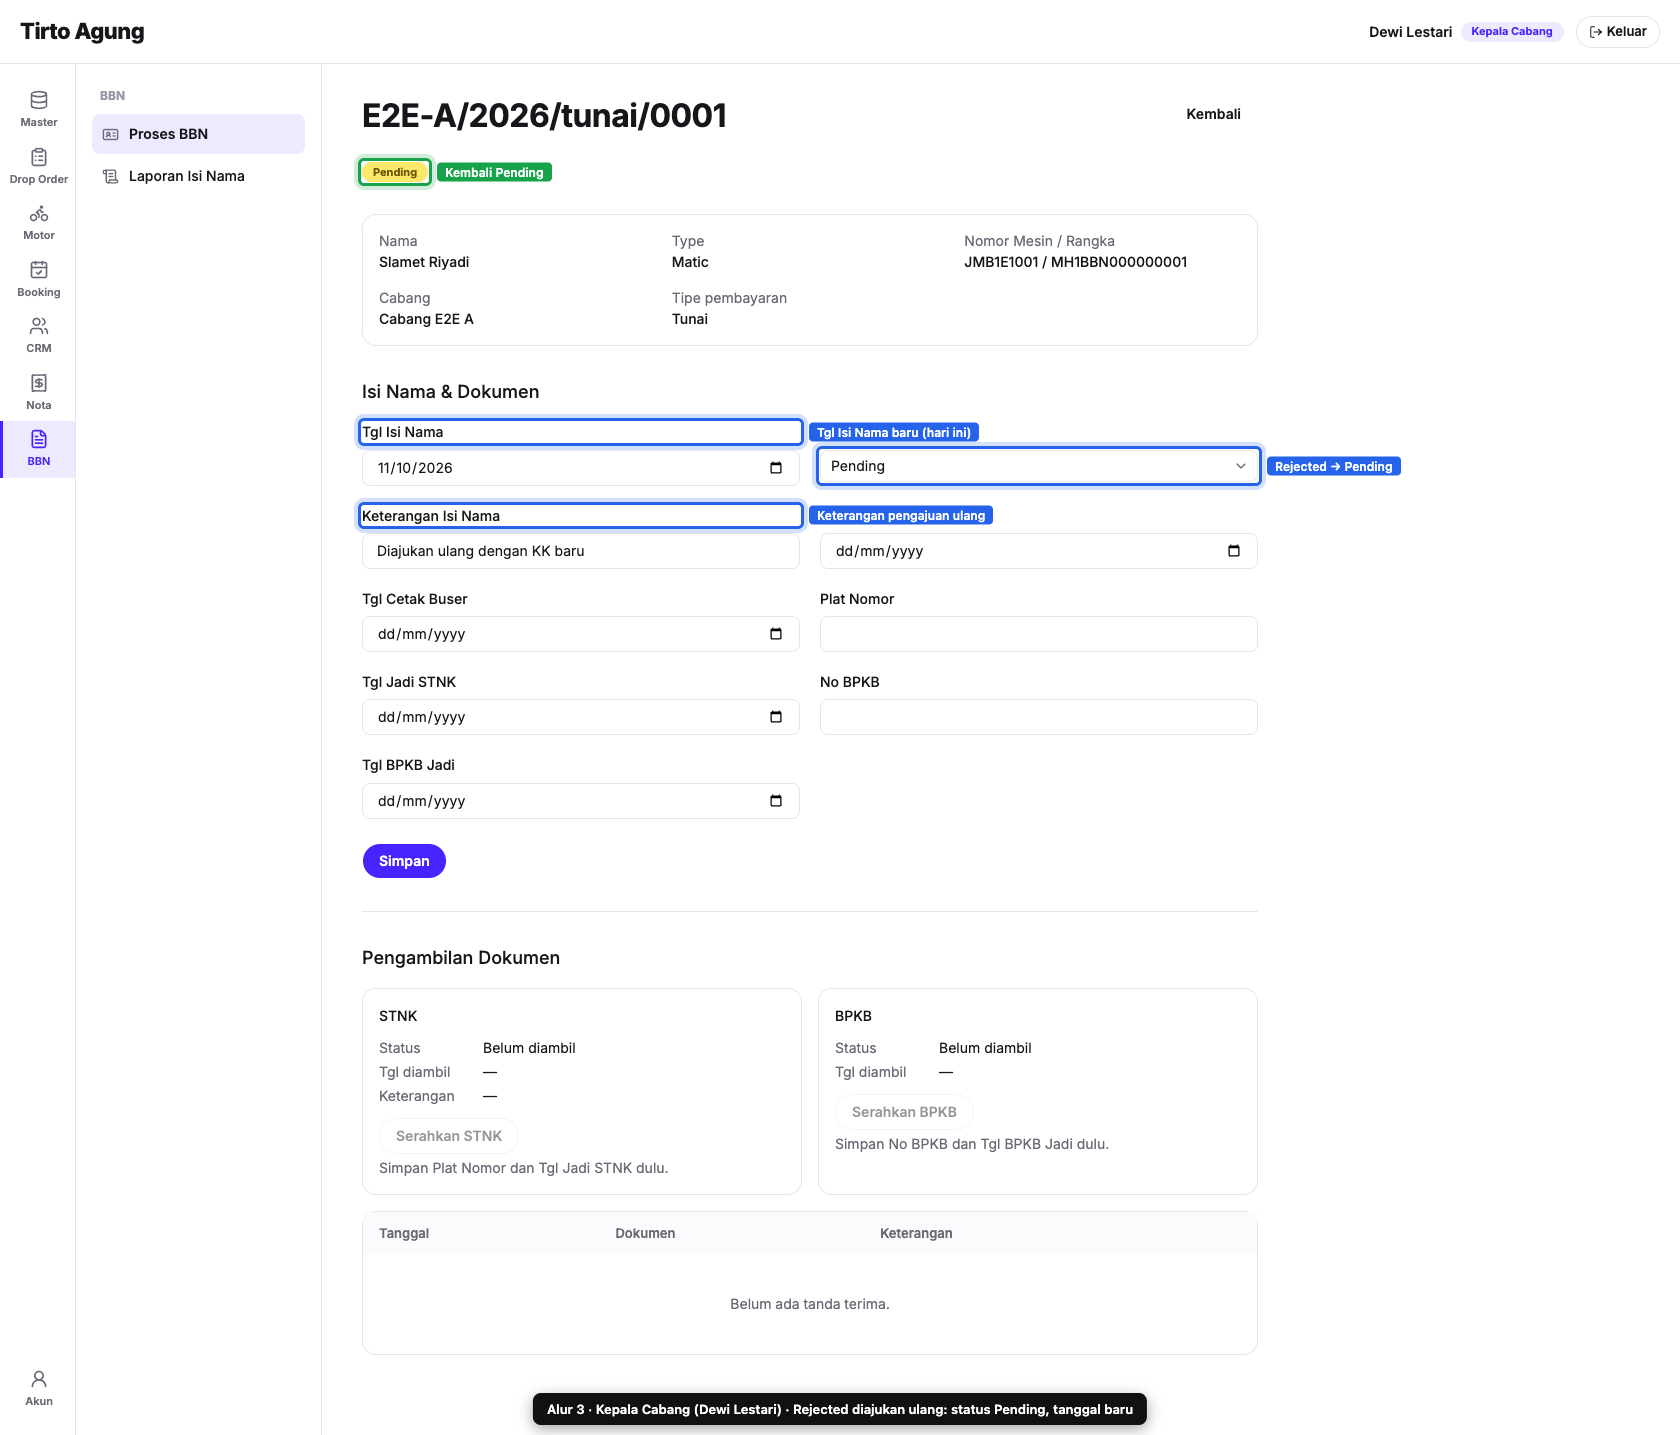This screenshot has width=1680, height=1435.
Task: Open calendar picker for Tgl Jadi STNK
Action: [776, 717]
